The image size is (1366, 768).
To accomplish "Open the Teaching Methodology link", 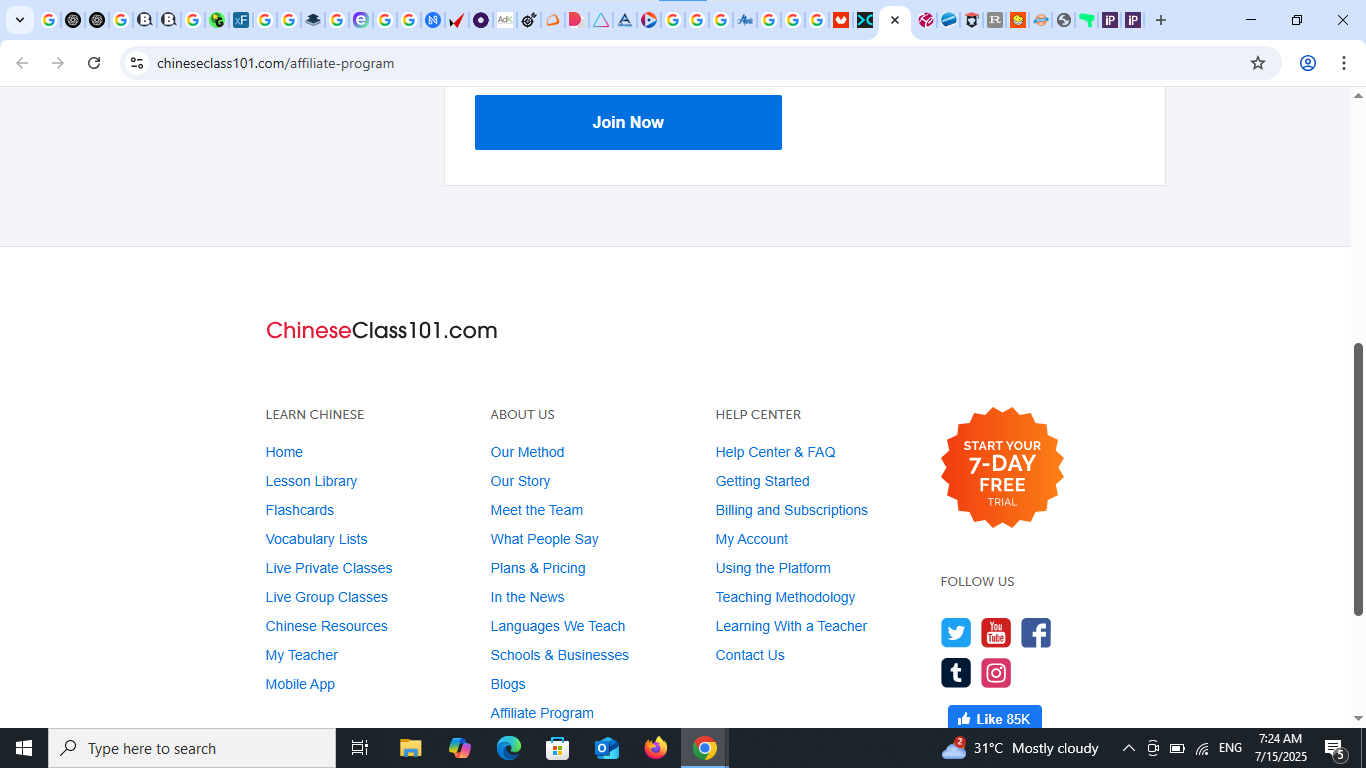I will pos(785,597).
